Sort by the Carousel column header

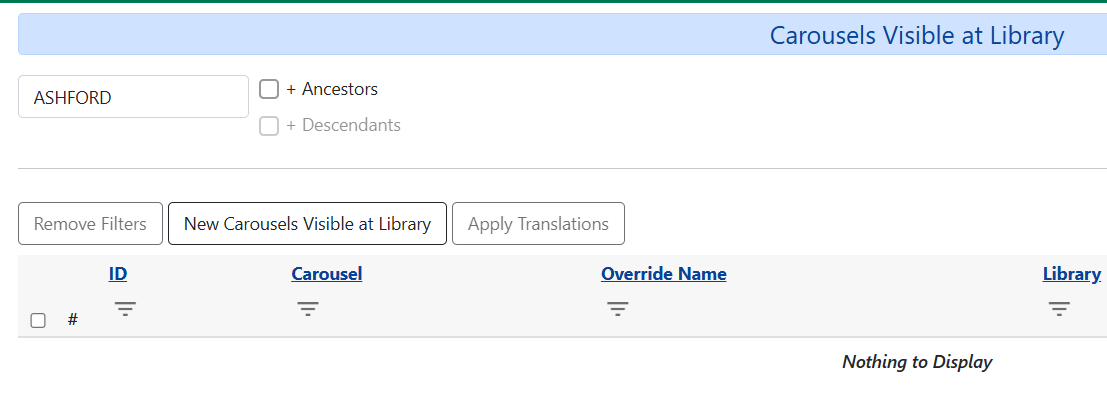point(326,274)
